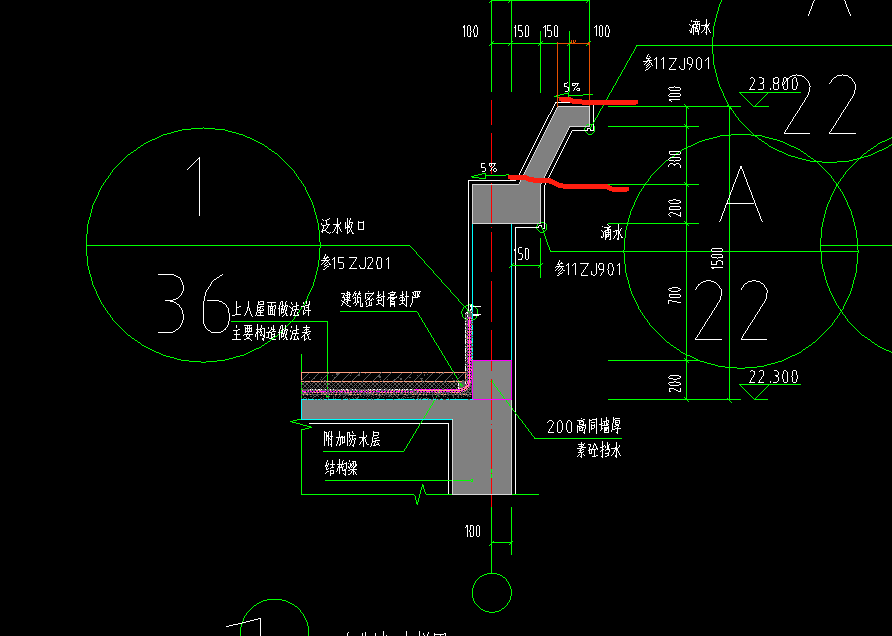Image resolution: width=892 pixels, height=636 pixels.
Task: Click the magenta plain-concrete water-stop rectangle
Action: tap(492, 380)
